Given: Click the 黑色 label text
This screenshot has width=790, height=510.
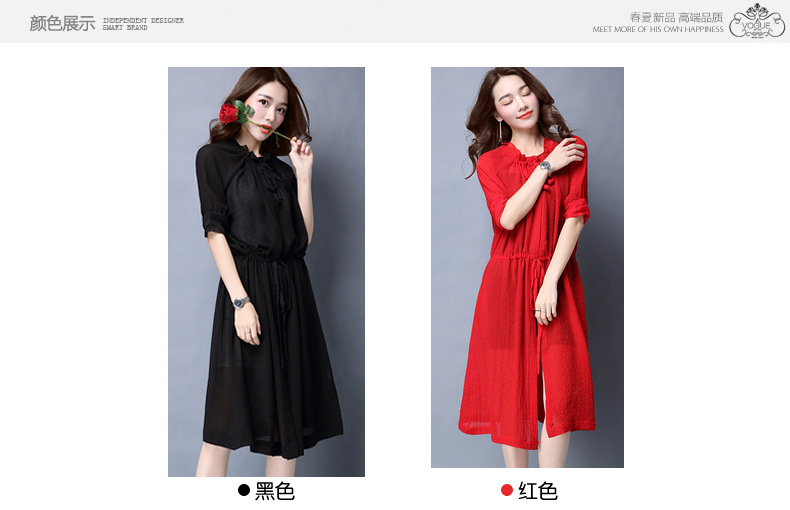Looking at the screenshot, I should coord(275,491).
